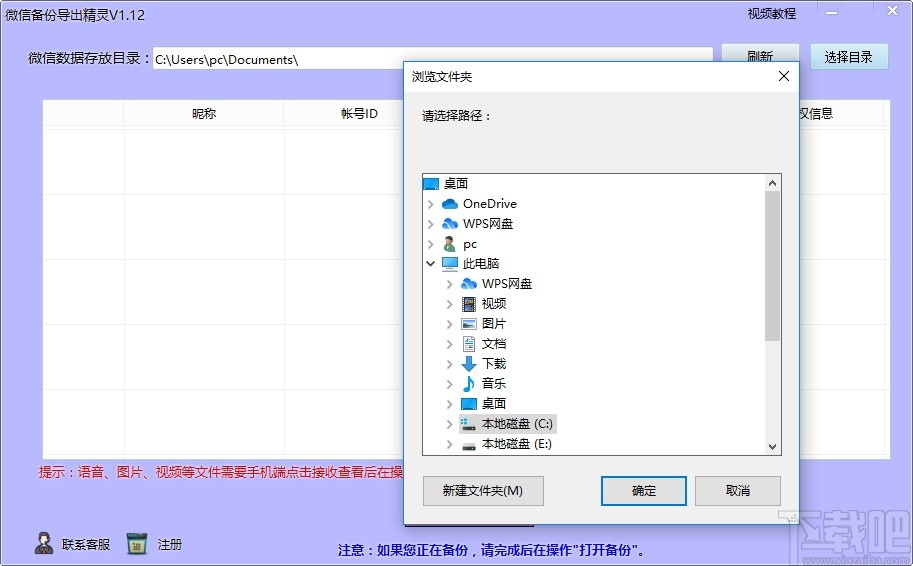Expand the 视频 folder node
The width and height of the screenshot is (913, 566).
(x=449, y=304)
